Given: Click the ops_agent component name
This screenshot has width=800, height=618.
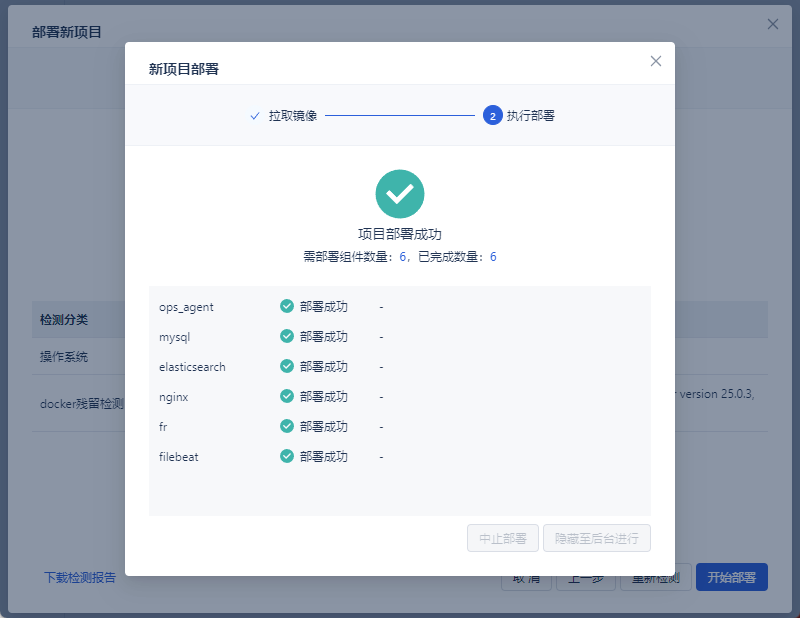Looking at the screenshot, I should pos(186,307).
